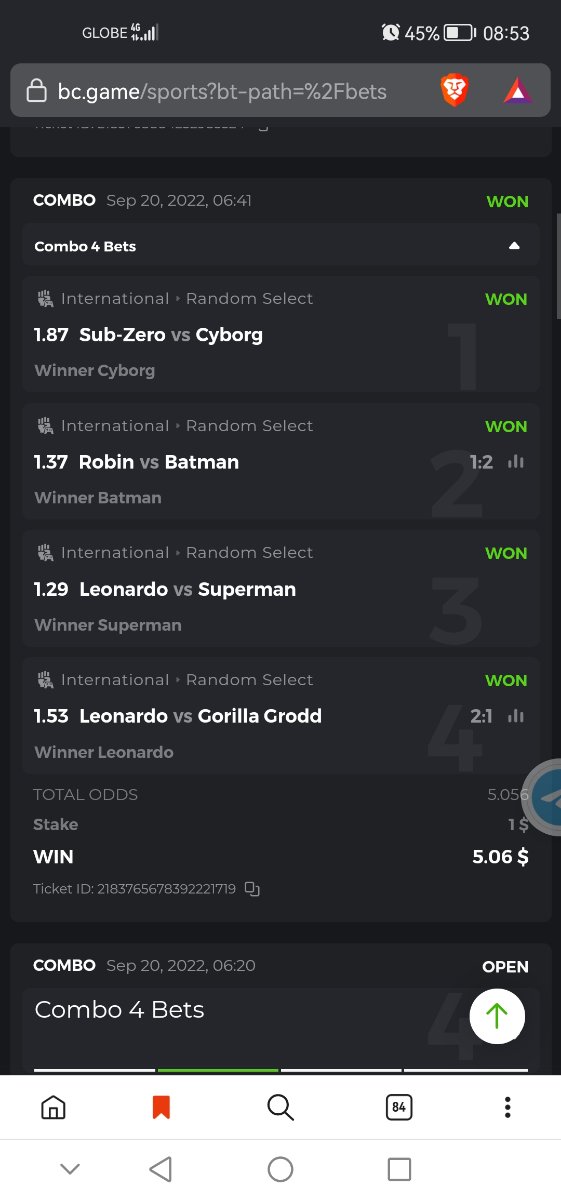Open stats chart for Robin vs Batman

(x=516, y=462)
